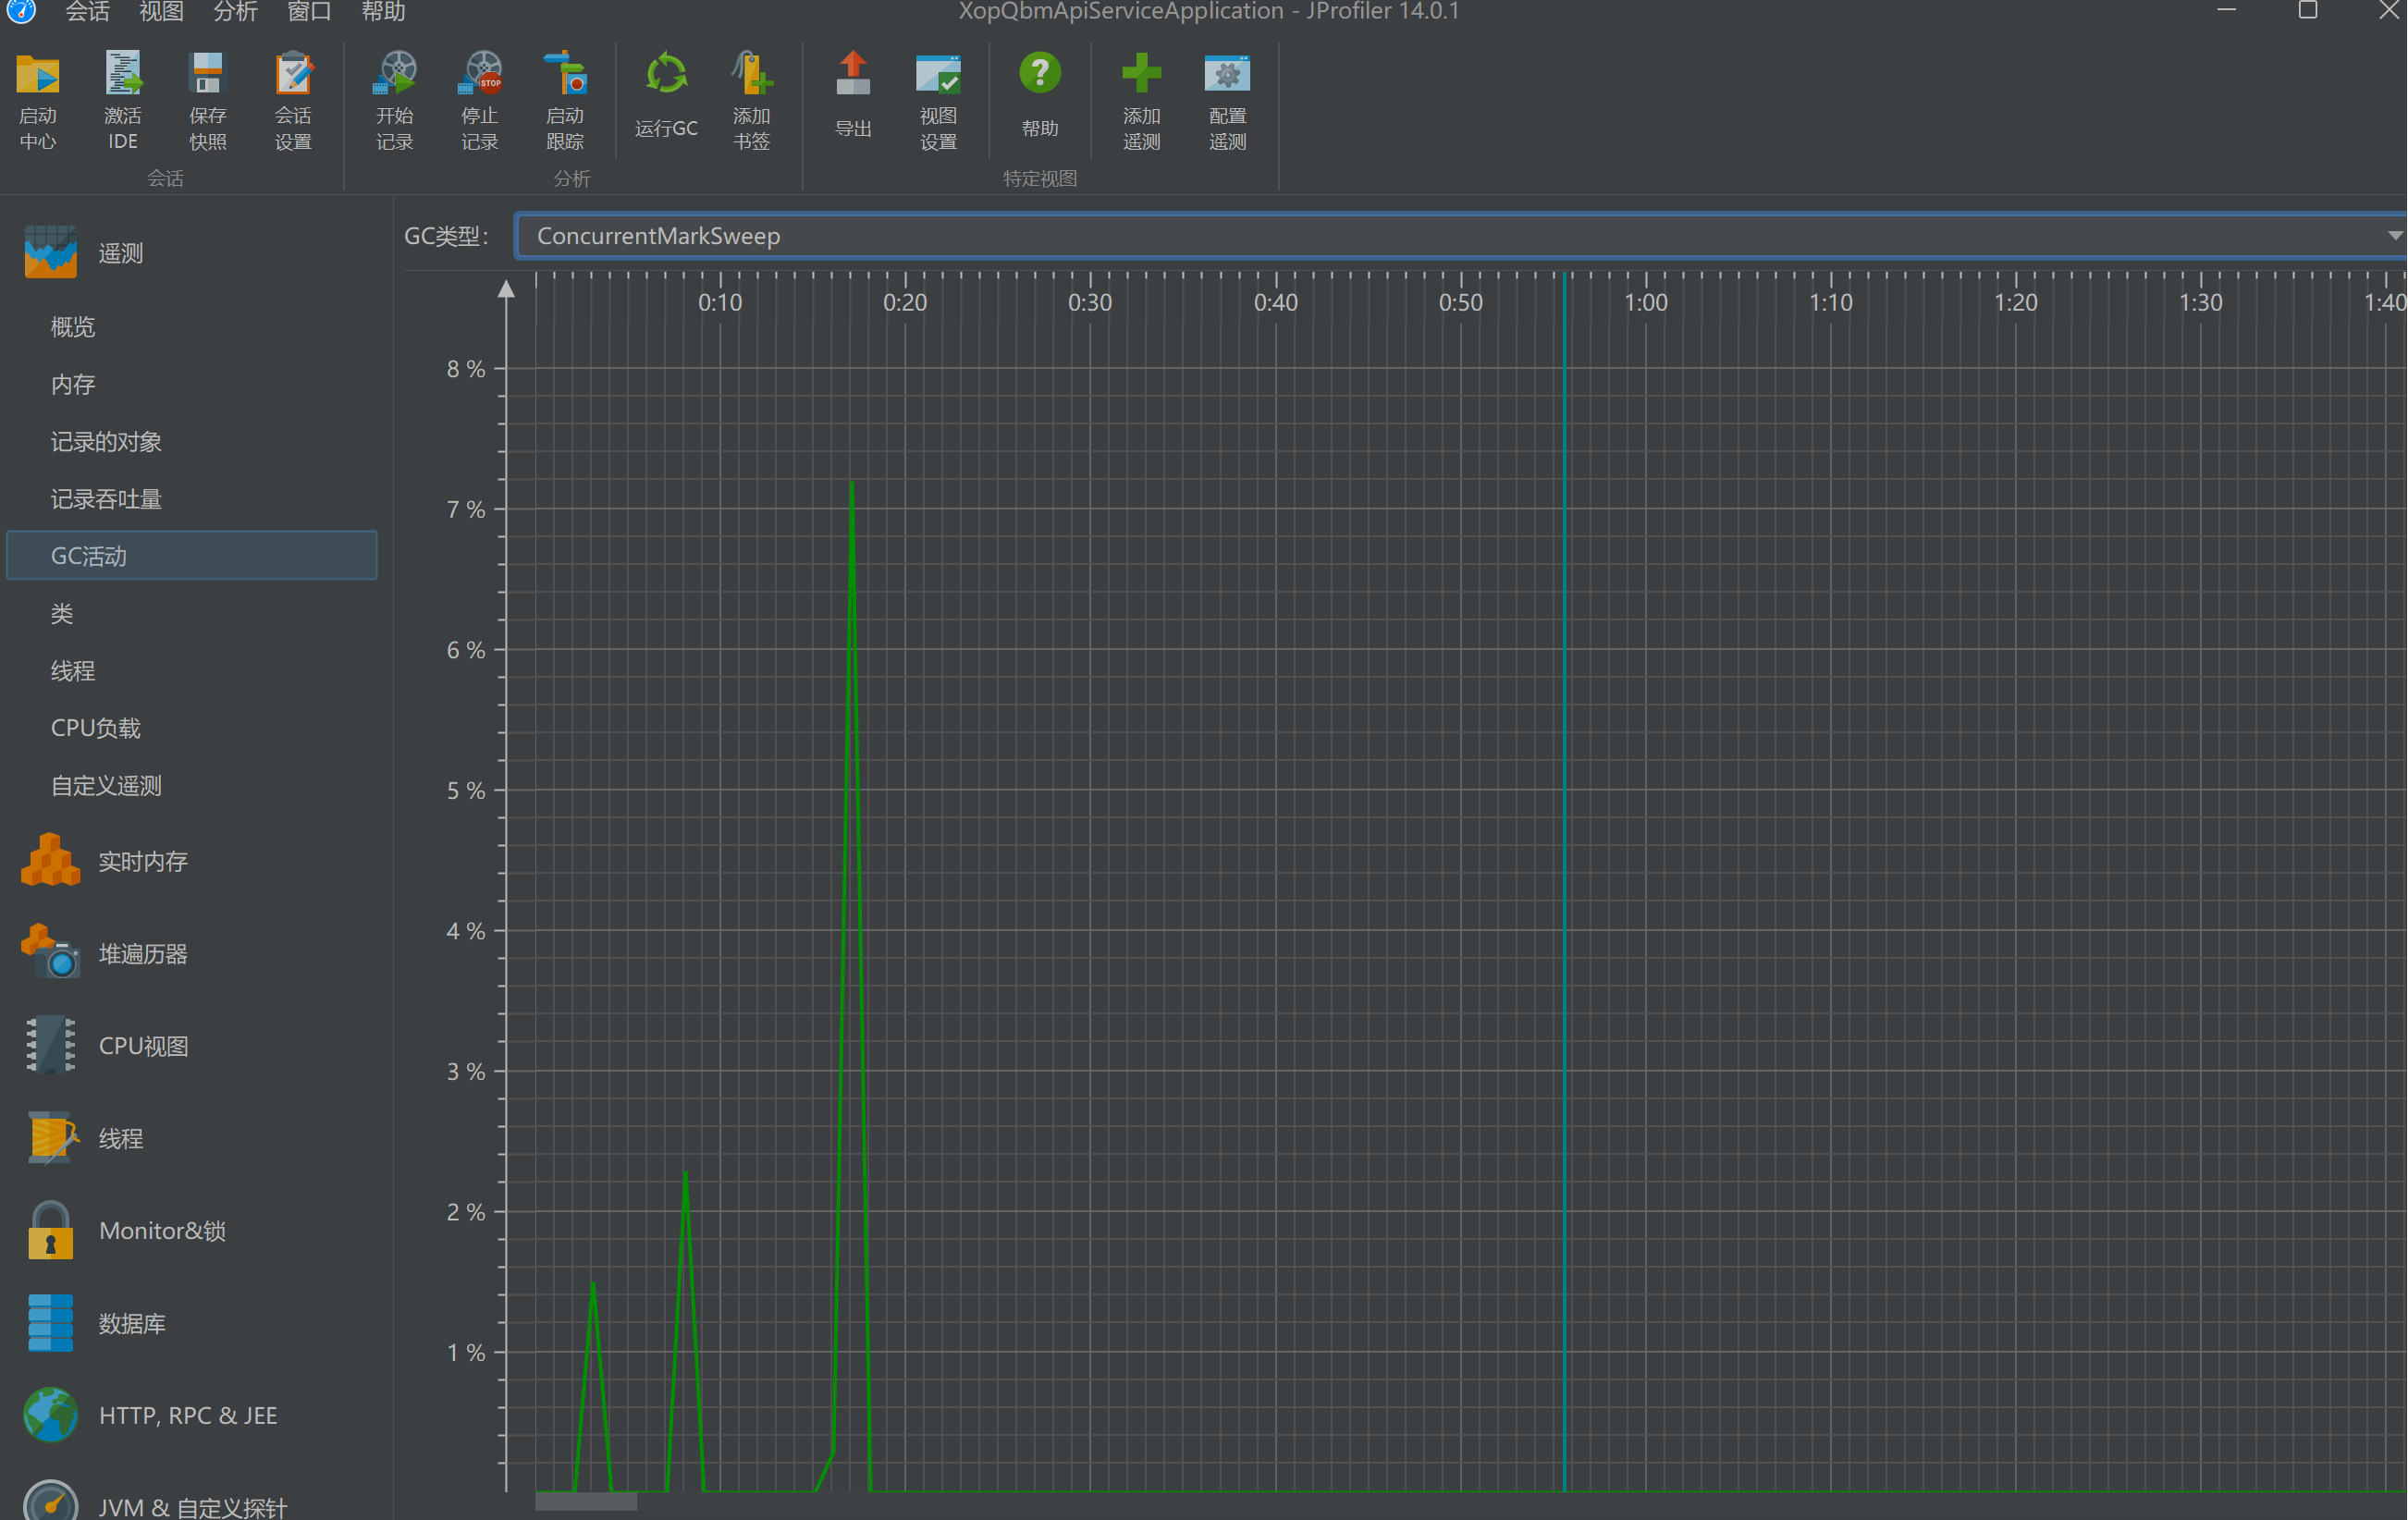Click the 1:00 mark on the timeline axis
The image size is (2408, 1520).
point(1645,302)
